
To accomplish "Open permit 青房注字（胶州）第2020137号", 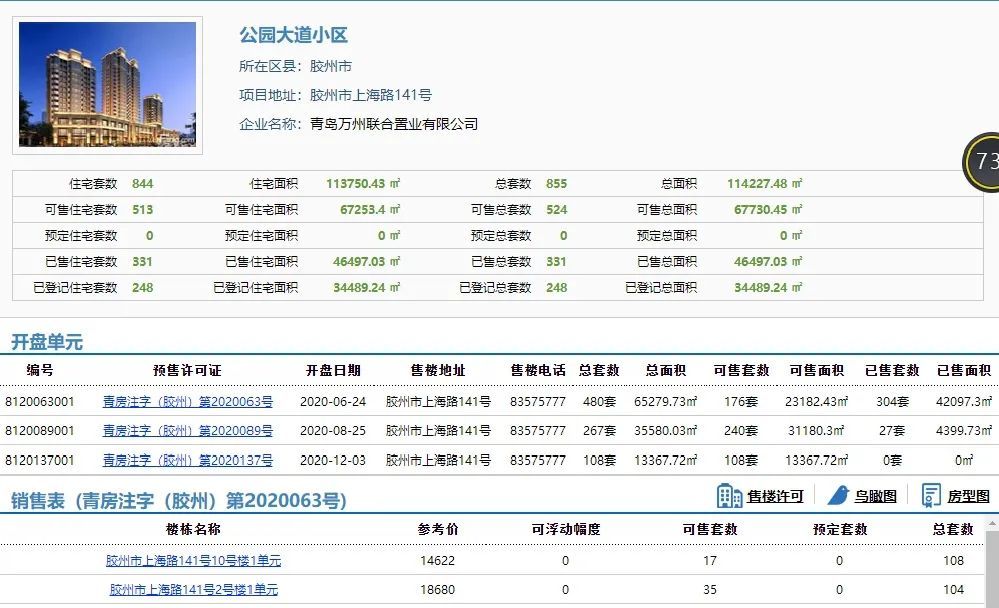I will 187,460.
